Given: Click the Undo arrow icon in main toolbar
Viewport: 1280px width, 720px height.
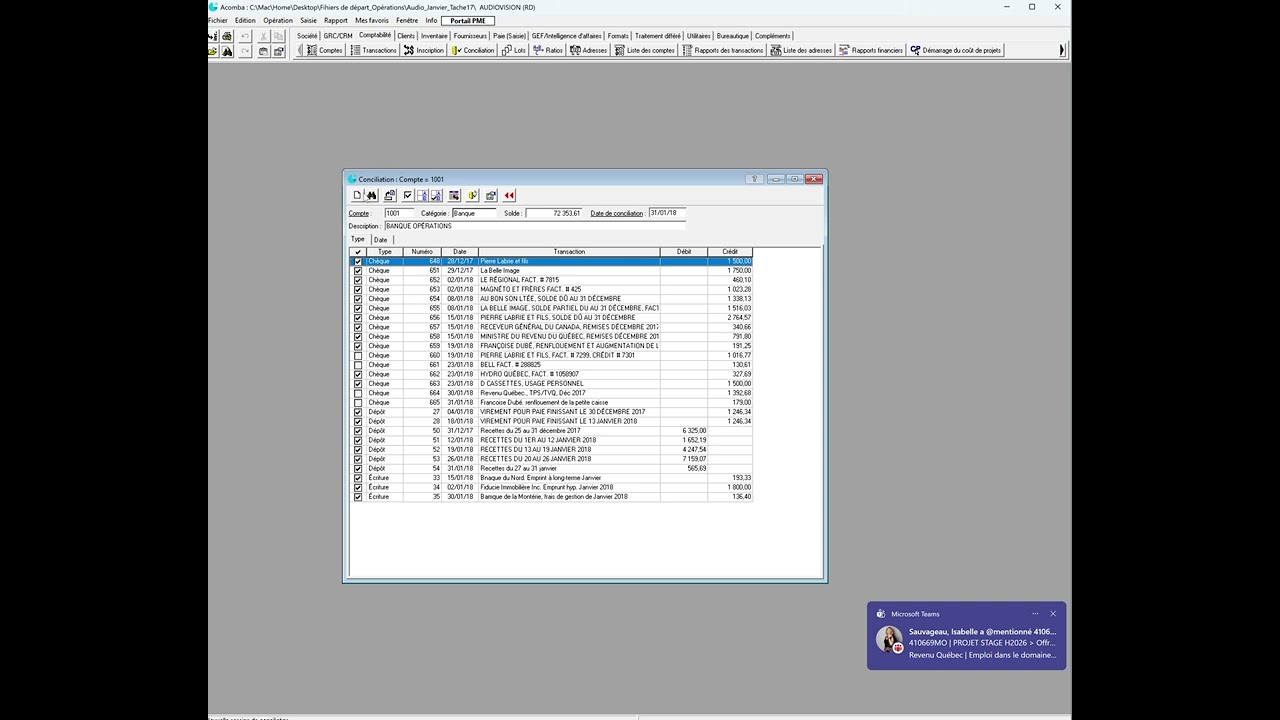Looking at the screenshot, I should (246, 36).
